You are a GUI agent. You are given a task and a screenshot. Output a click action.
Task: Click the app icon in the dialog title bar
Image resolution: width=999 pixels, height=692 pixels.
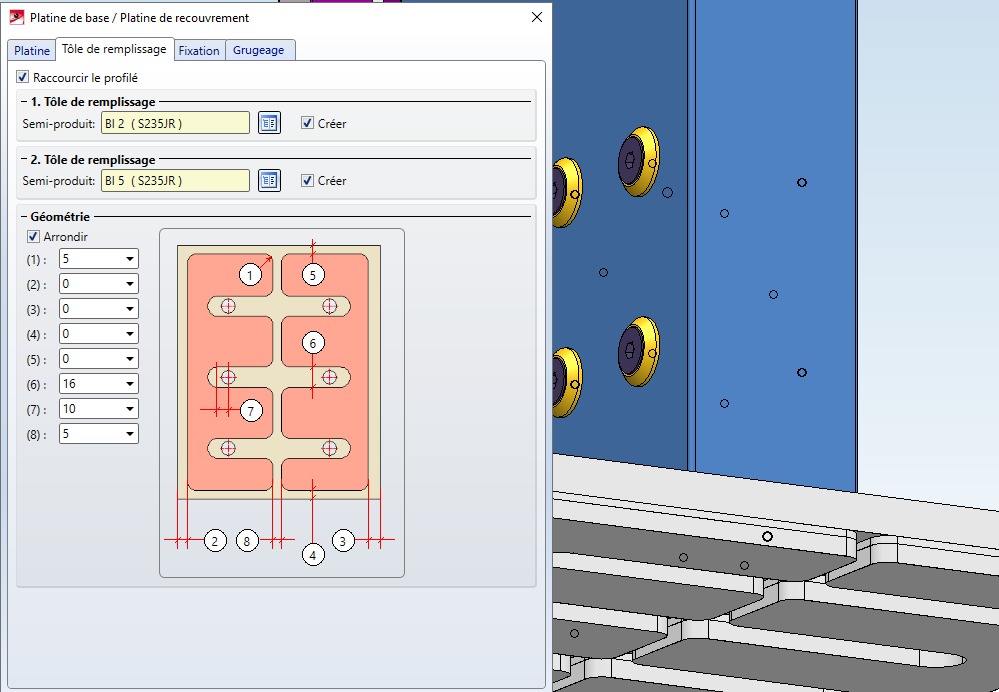pos(16,17)
